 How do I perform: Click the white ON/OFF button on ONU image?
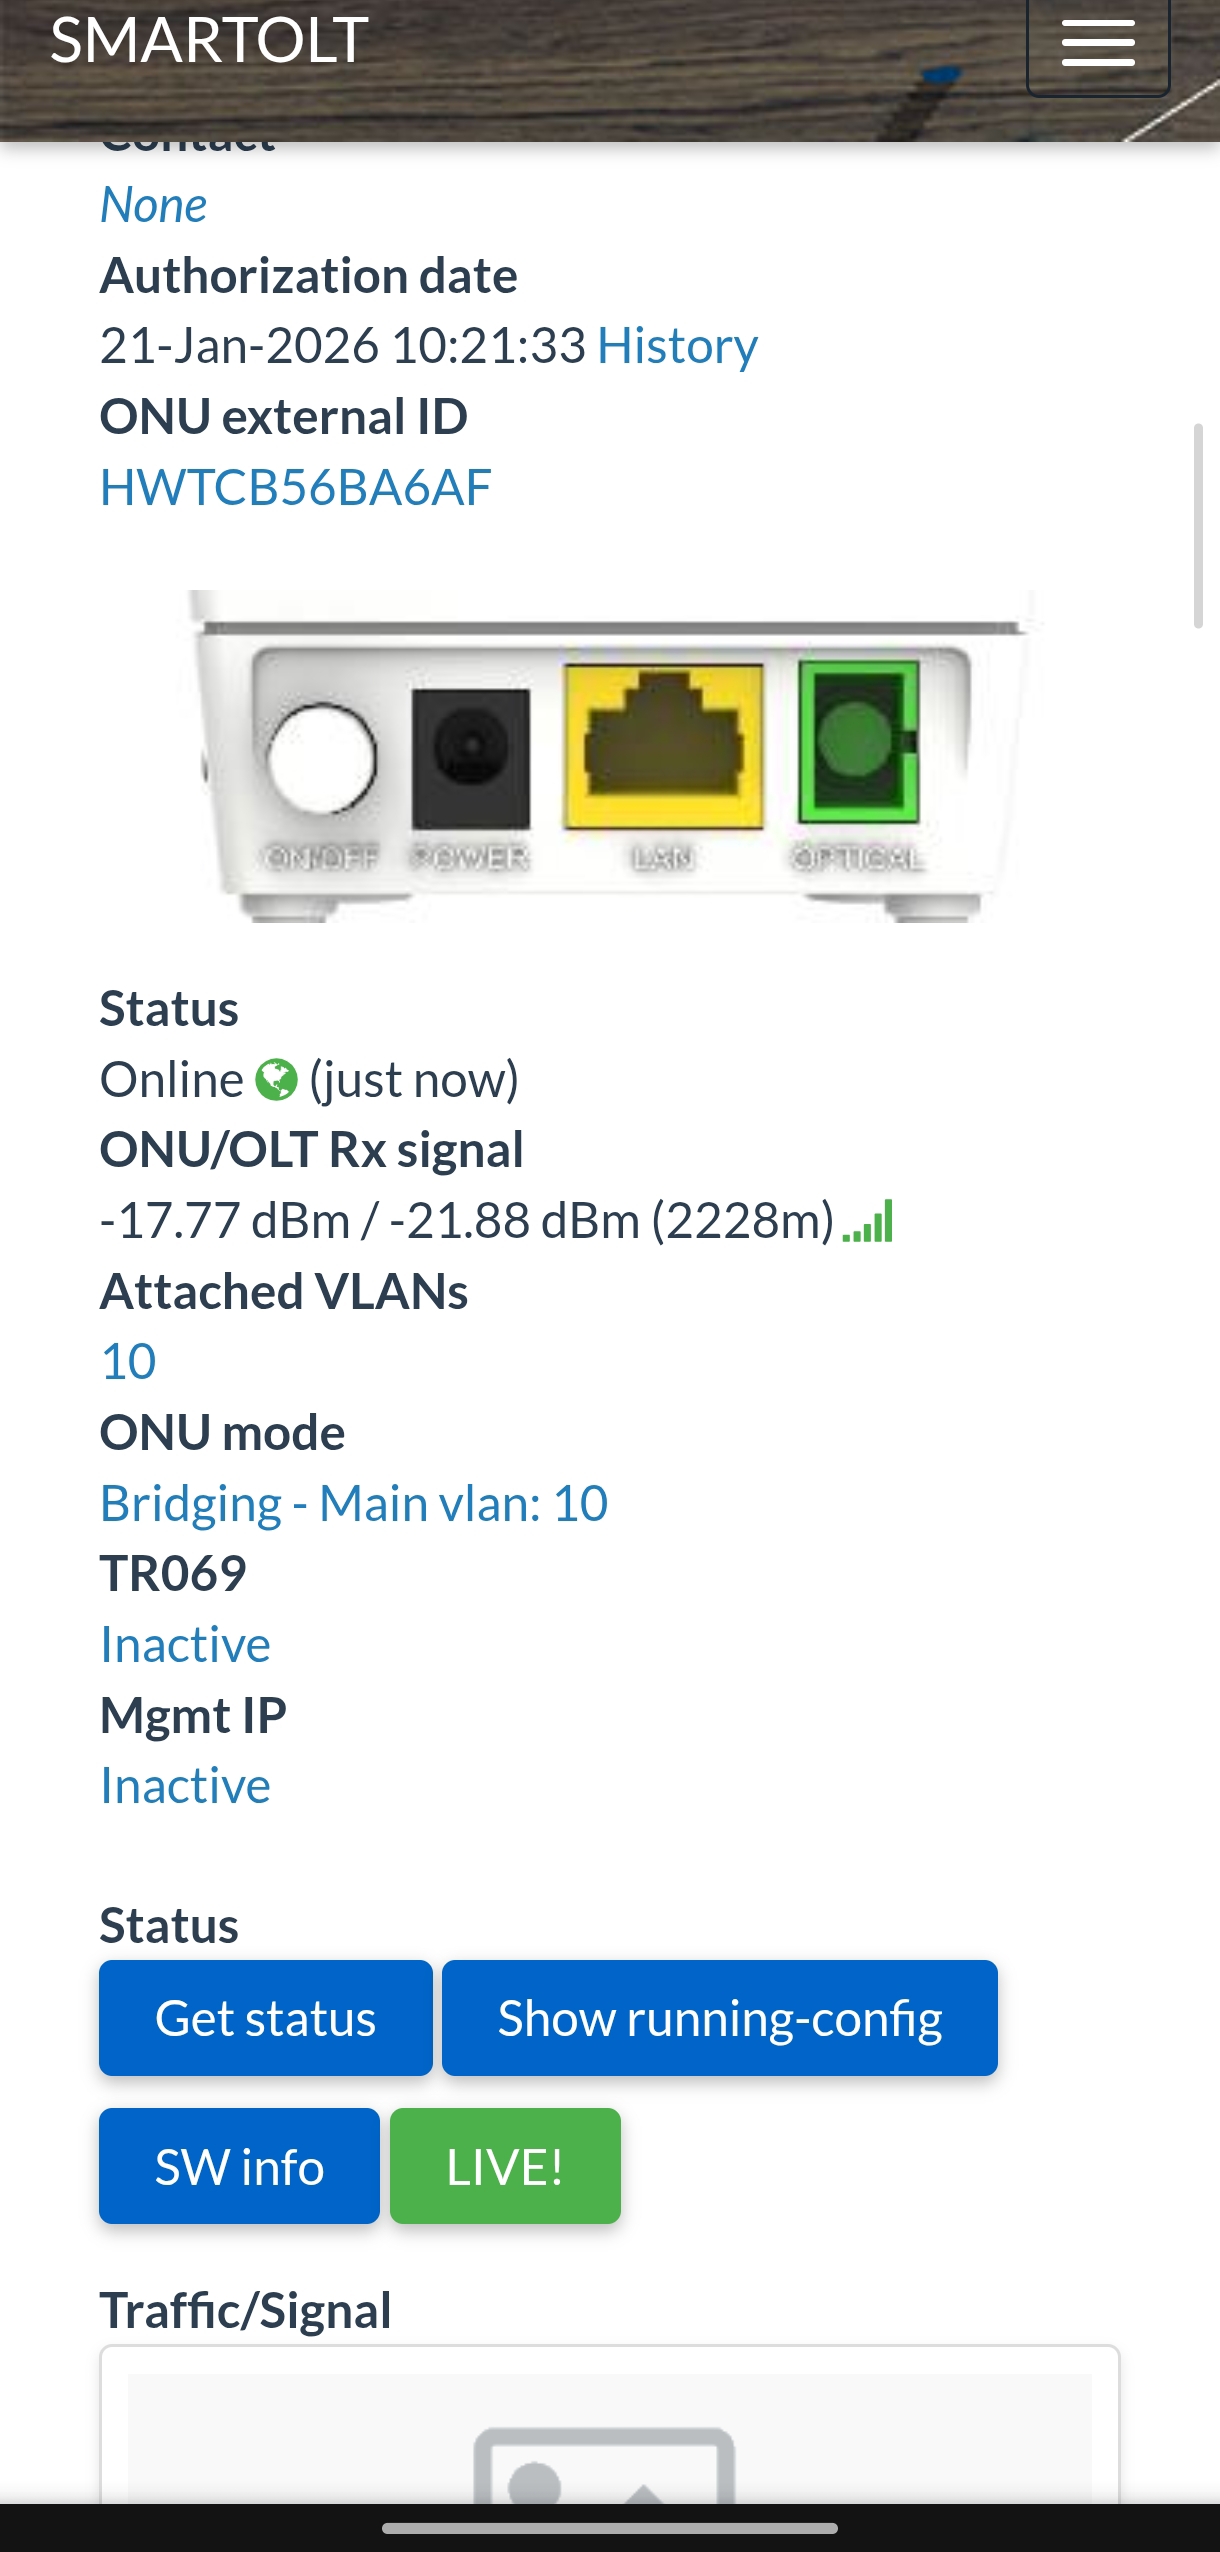321,757
